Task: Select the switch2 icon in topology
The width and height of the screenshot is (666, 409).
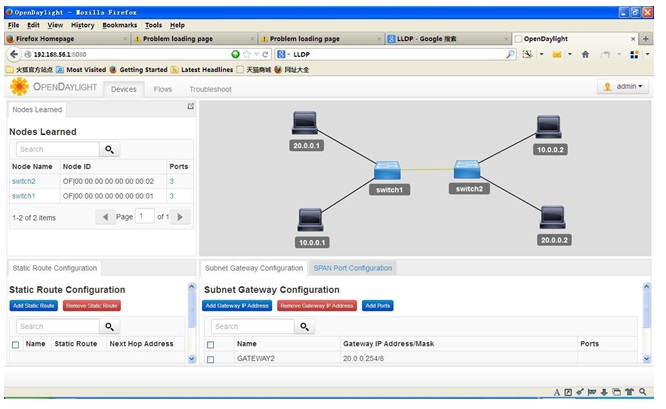Action: point(467,169)
